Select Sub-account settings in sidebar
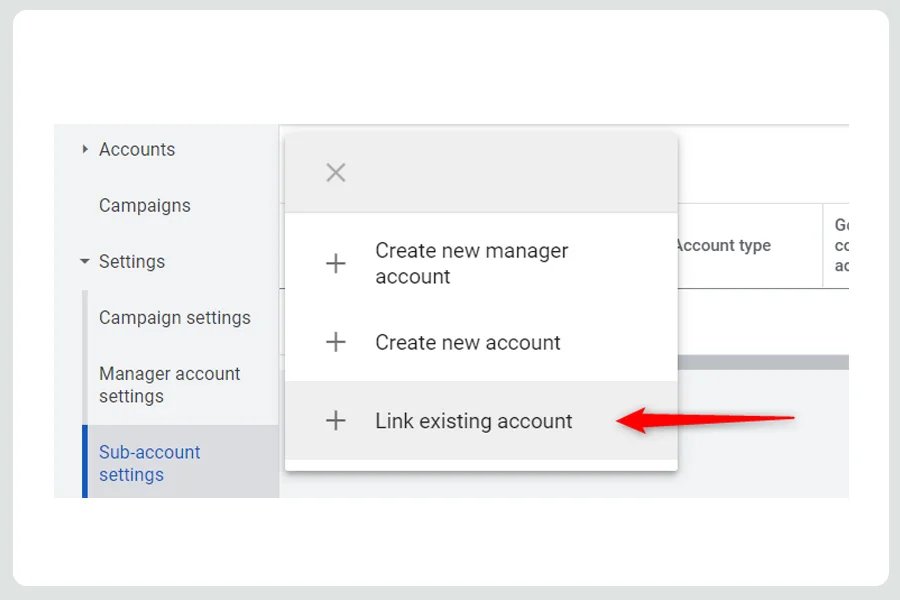This screenshot has width=900, height=600. 149,463
